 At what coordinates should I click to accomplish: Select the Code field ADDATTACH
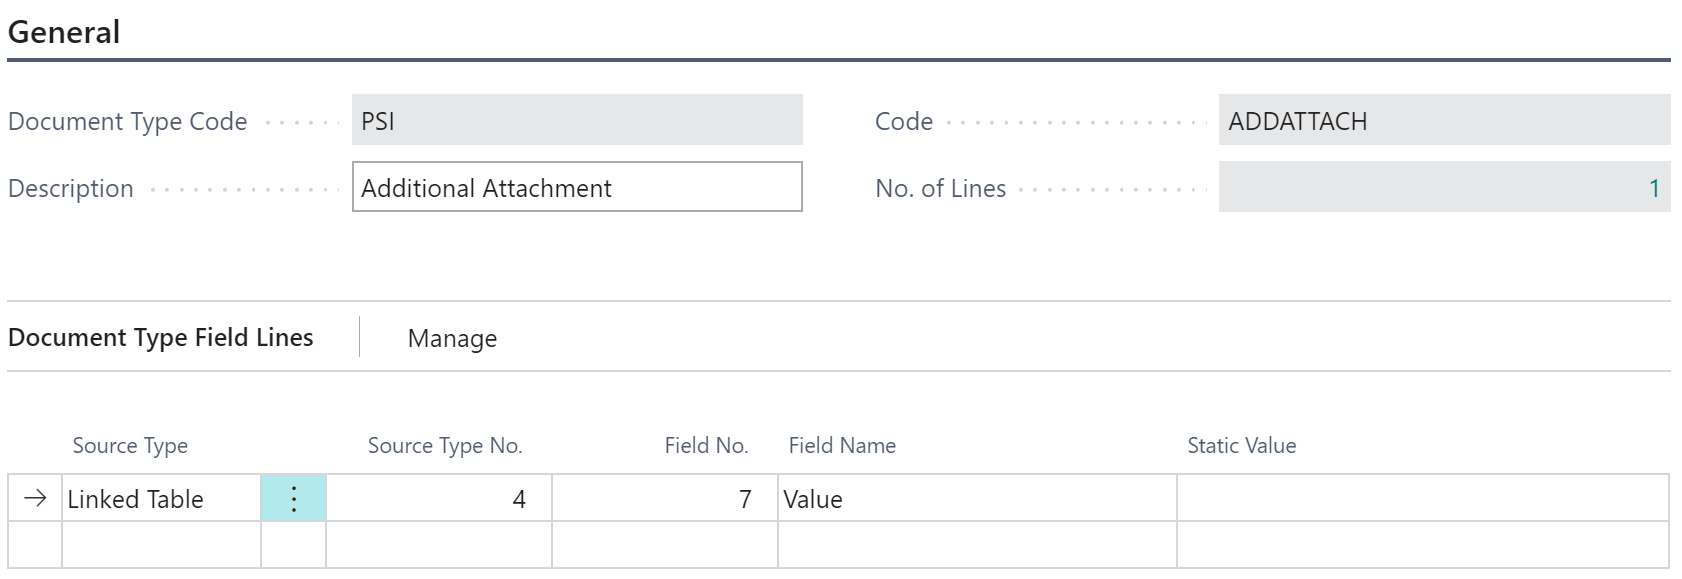(x=1444, y=120)
